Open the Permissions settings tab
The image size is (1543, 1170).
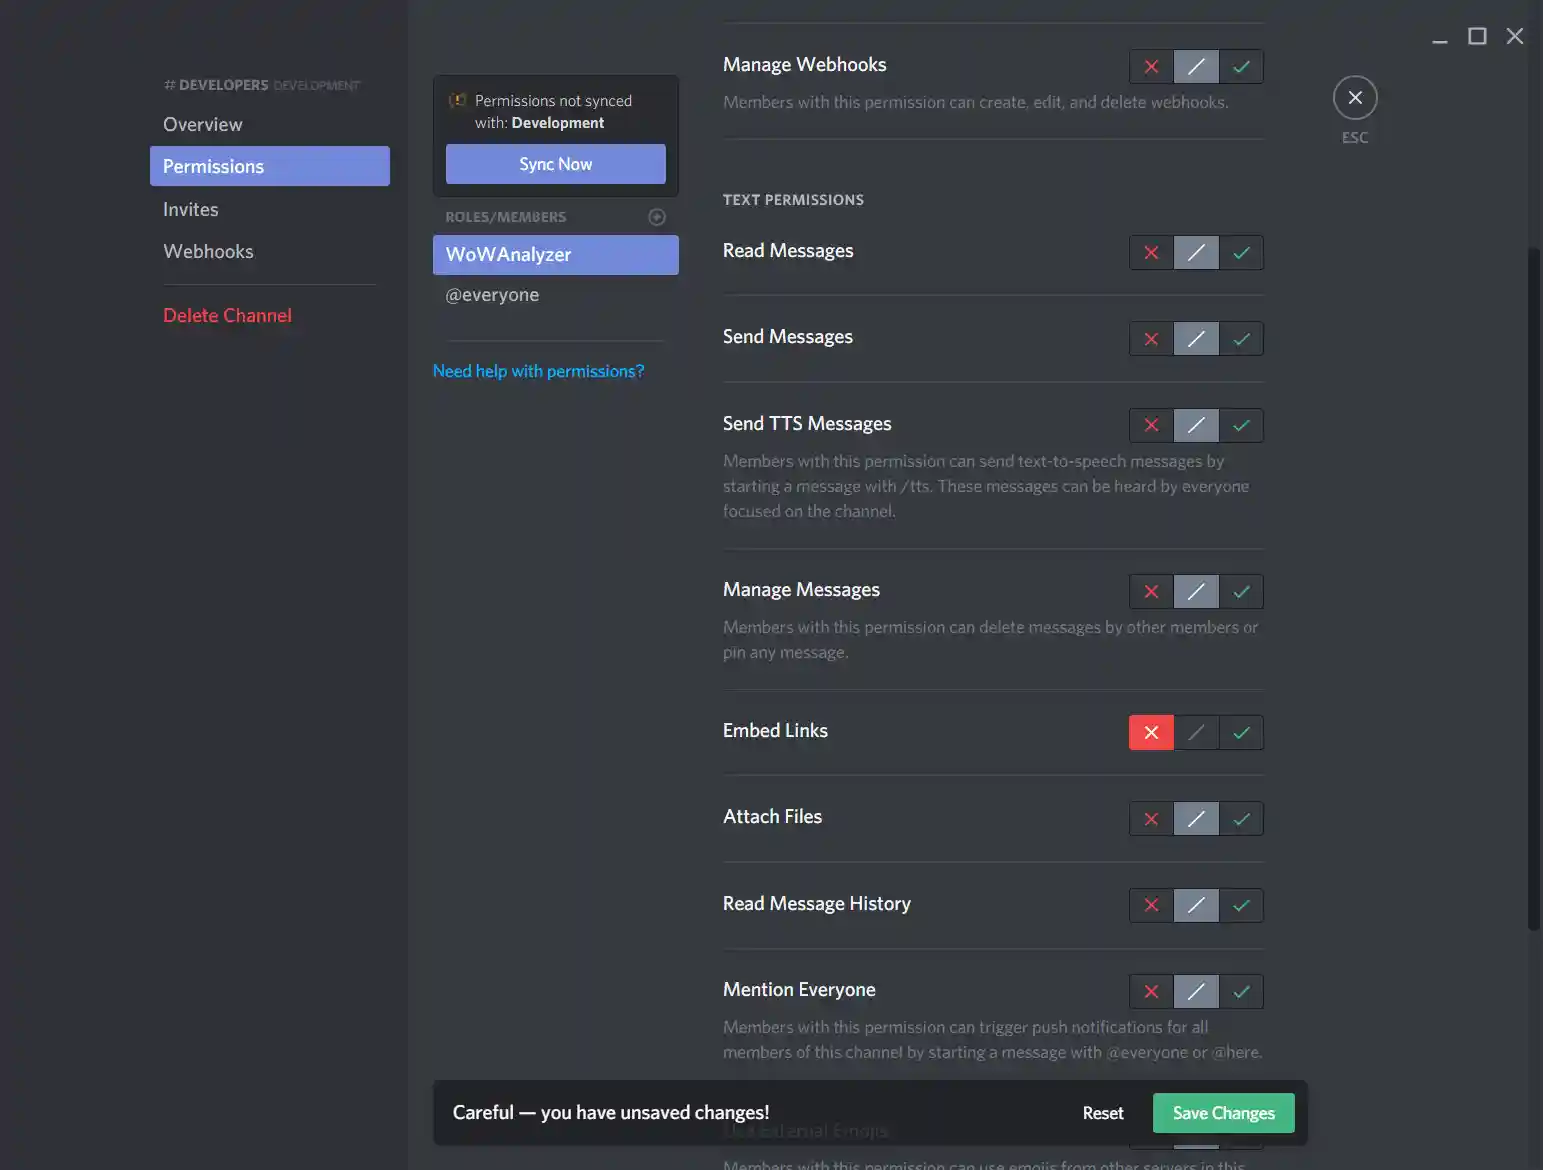click(x=270, y=166)
